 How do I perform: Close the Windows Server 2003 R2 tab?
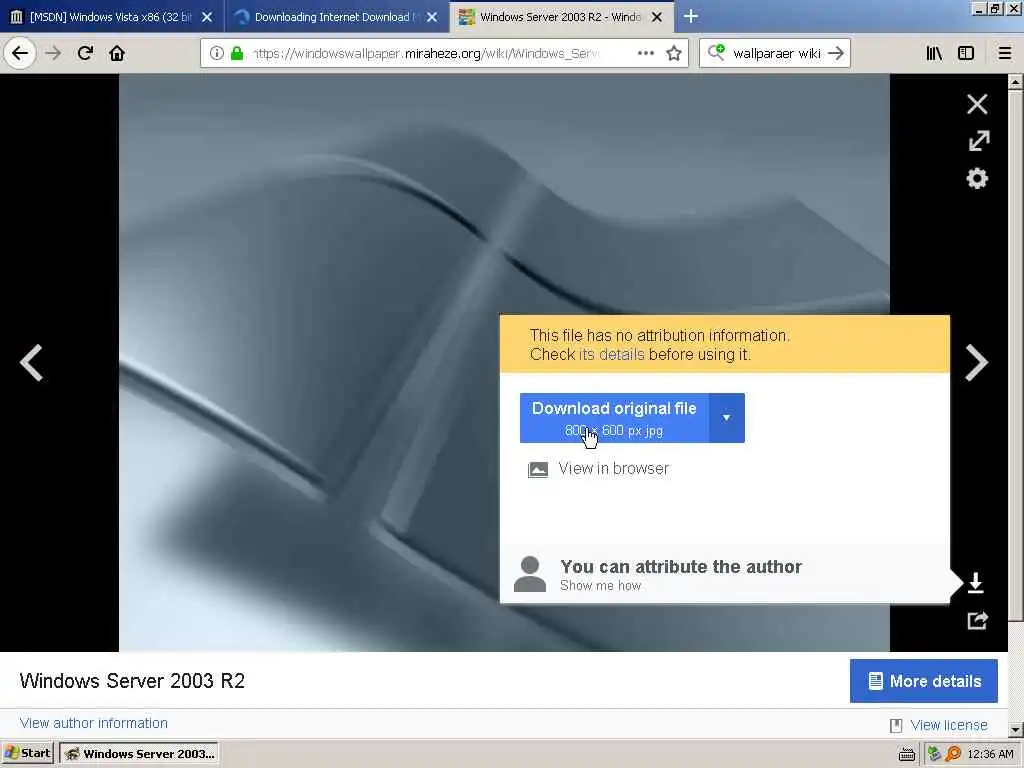[657, 17]
